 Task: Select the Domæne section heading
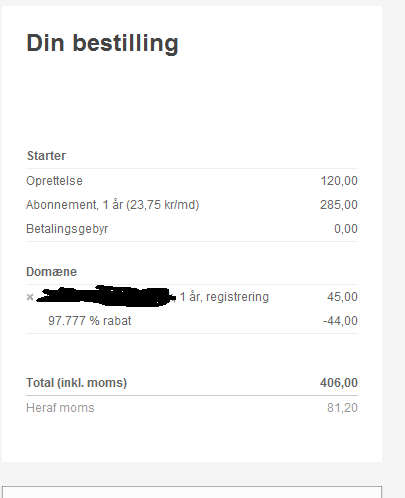(51, 272)
